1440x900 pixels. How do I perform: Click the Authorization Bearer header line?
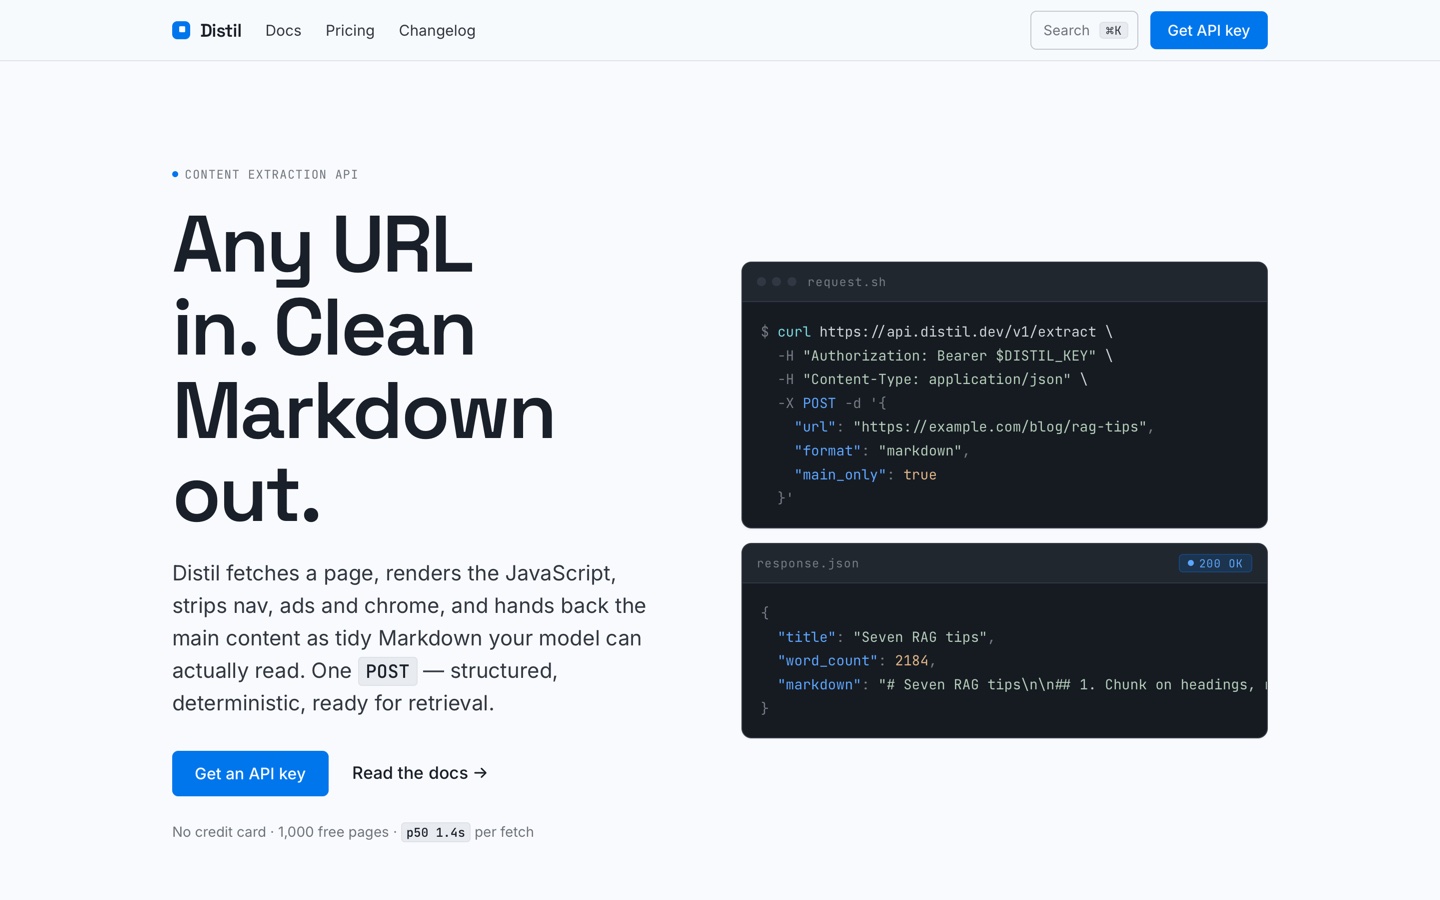click(945, 356)
